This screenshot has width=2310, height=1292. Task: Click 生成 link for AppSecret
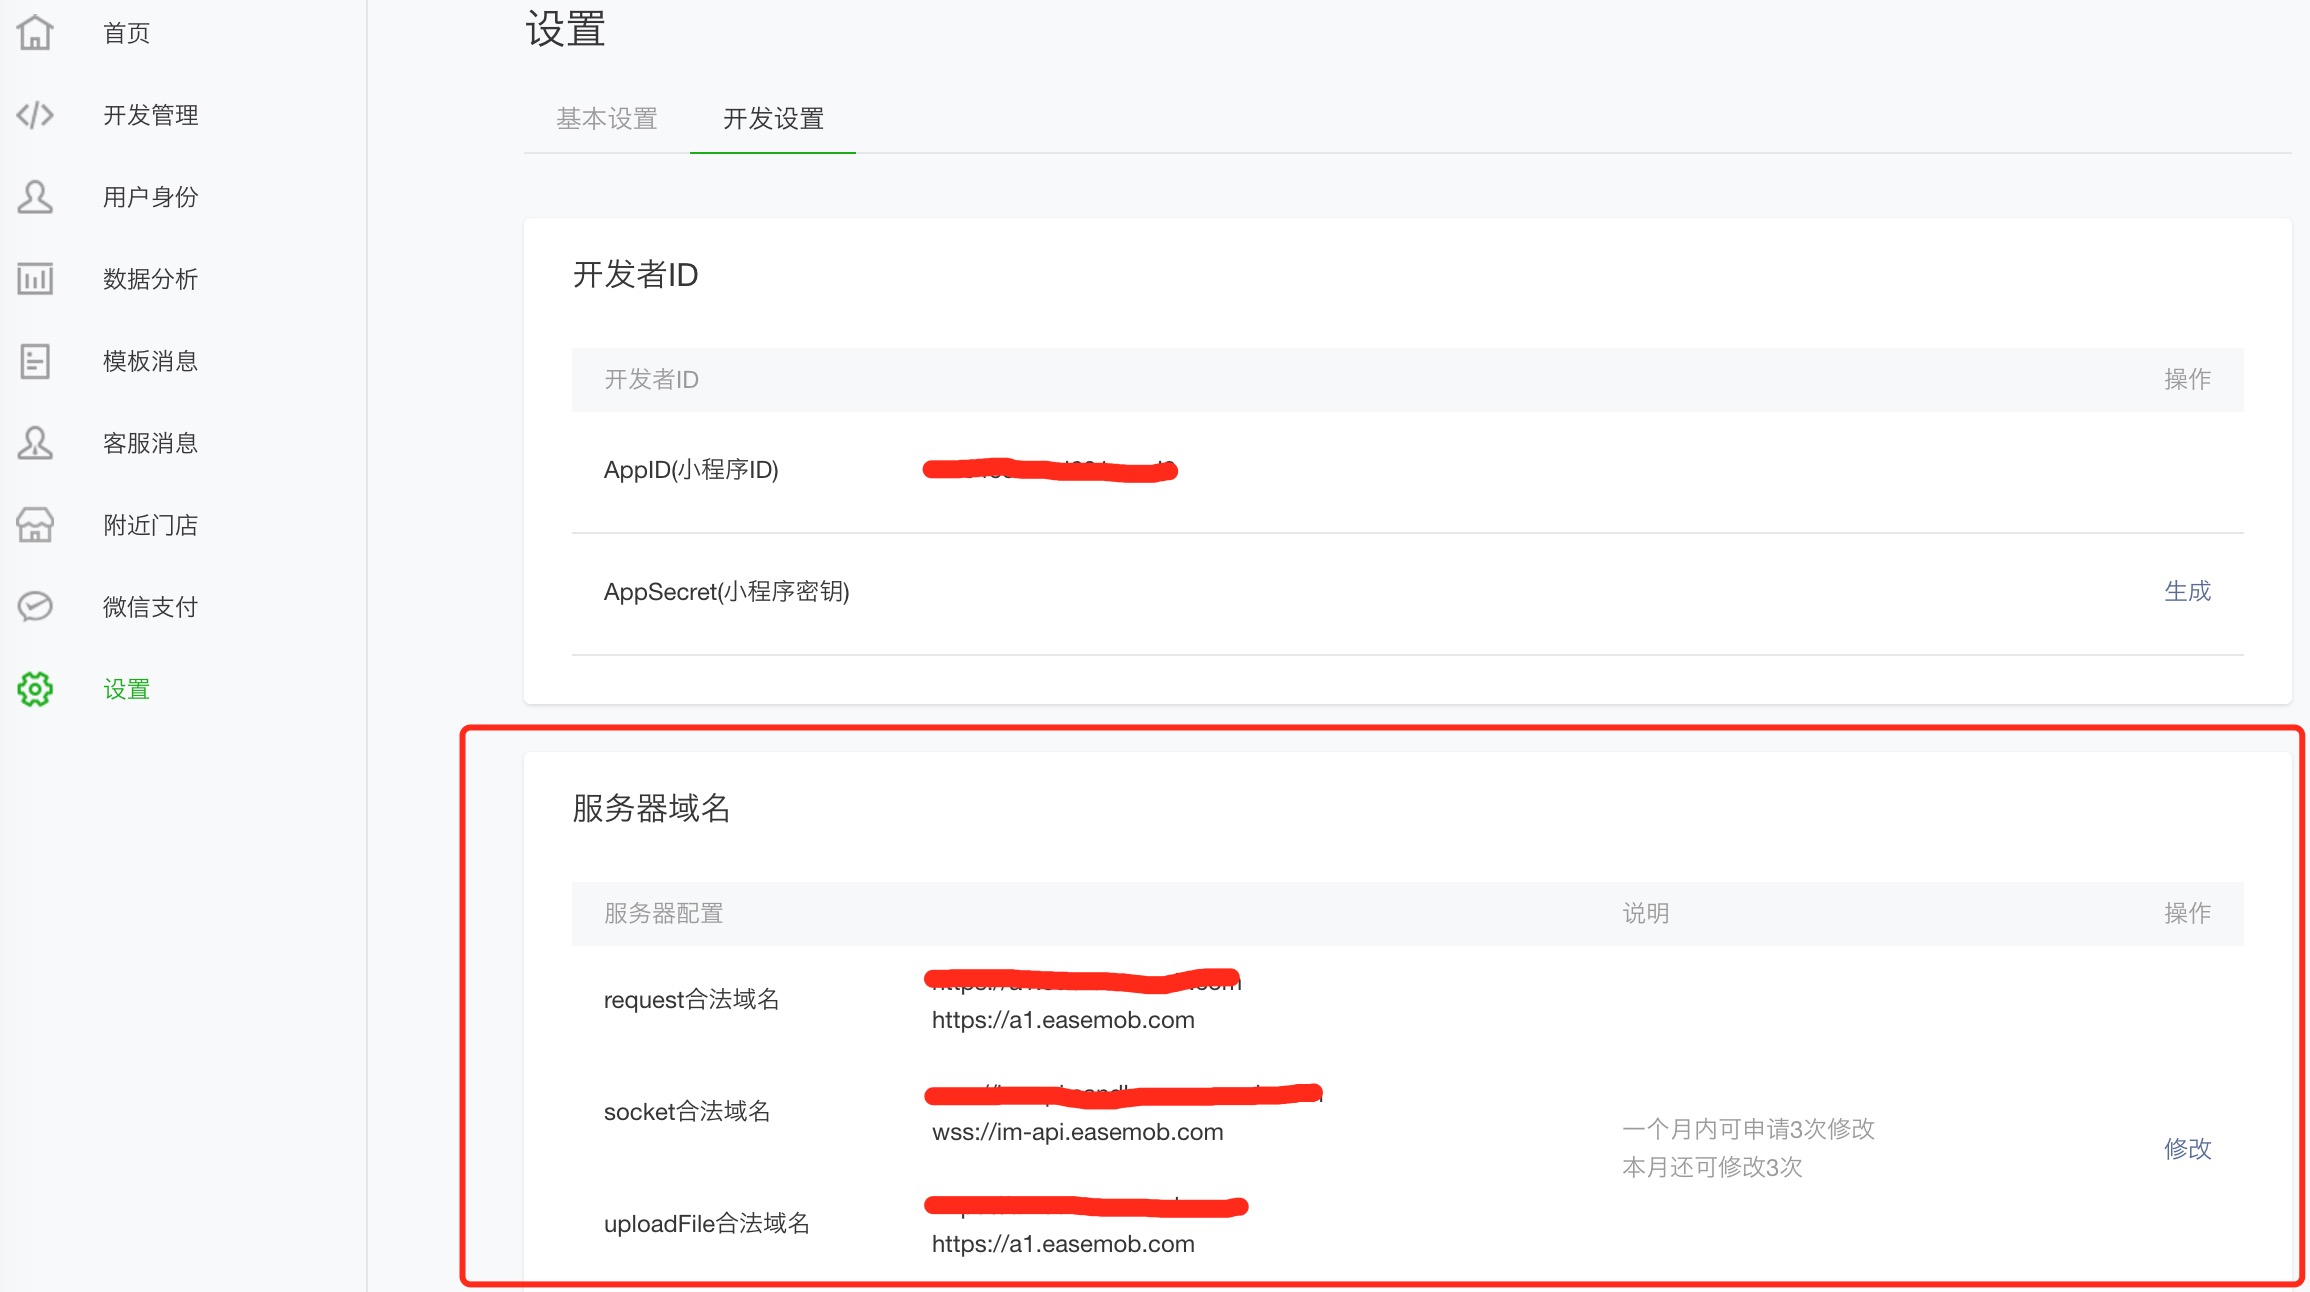2188,591
